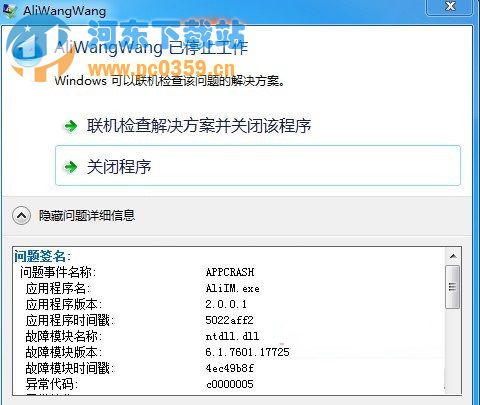Click the scrollbar up arrow in details box
The width and height of the screenshot is (480, 405).
(x=453, y=256)
